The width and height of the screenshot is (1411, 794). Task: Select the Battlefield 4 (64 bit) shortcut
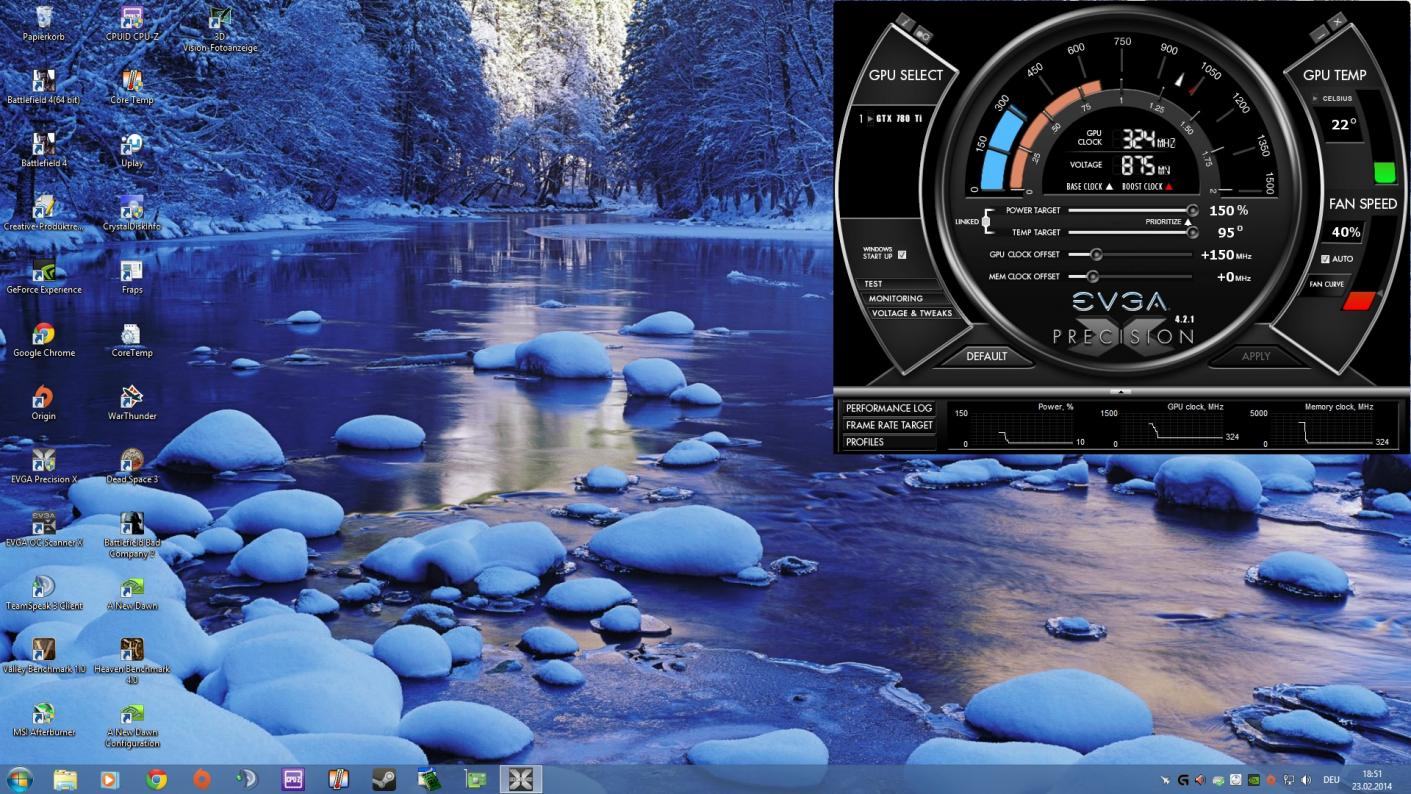(44, 87)
